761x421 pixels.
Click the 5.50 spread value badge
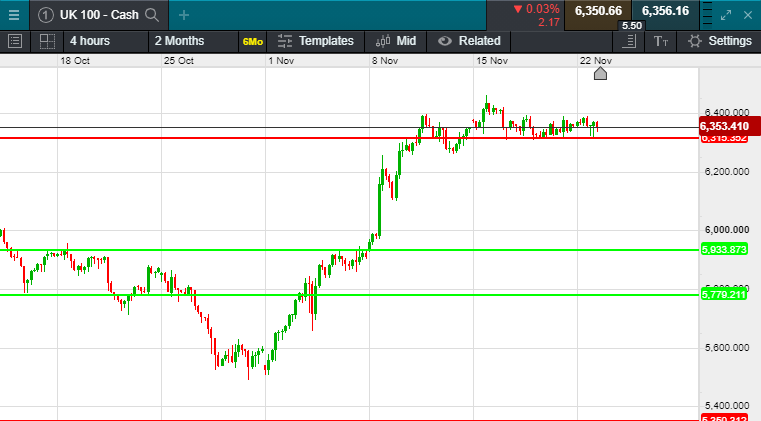pos(631,26)
